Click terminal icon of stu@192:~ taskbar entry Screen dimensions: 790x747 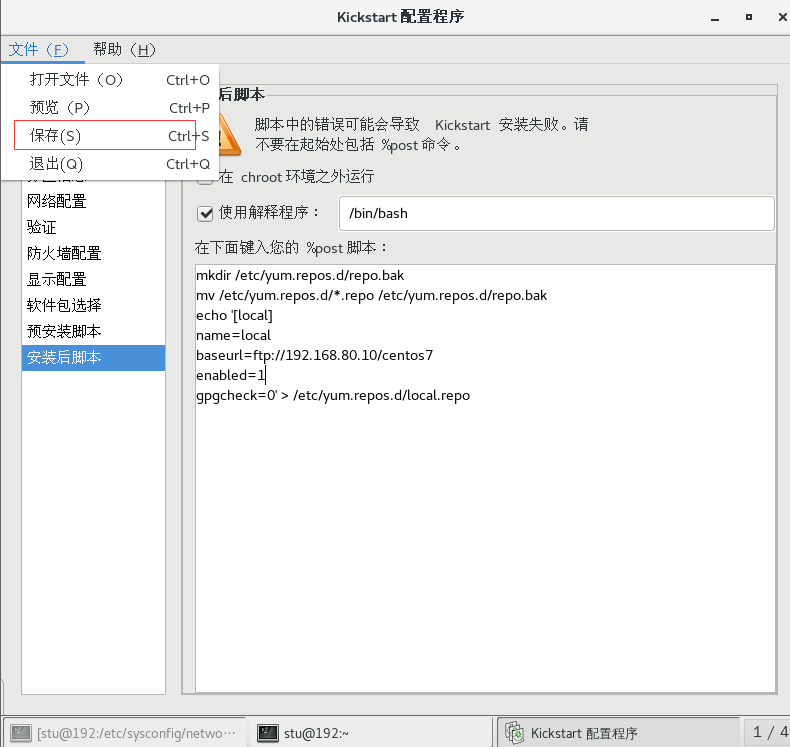coord(268,733)
